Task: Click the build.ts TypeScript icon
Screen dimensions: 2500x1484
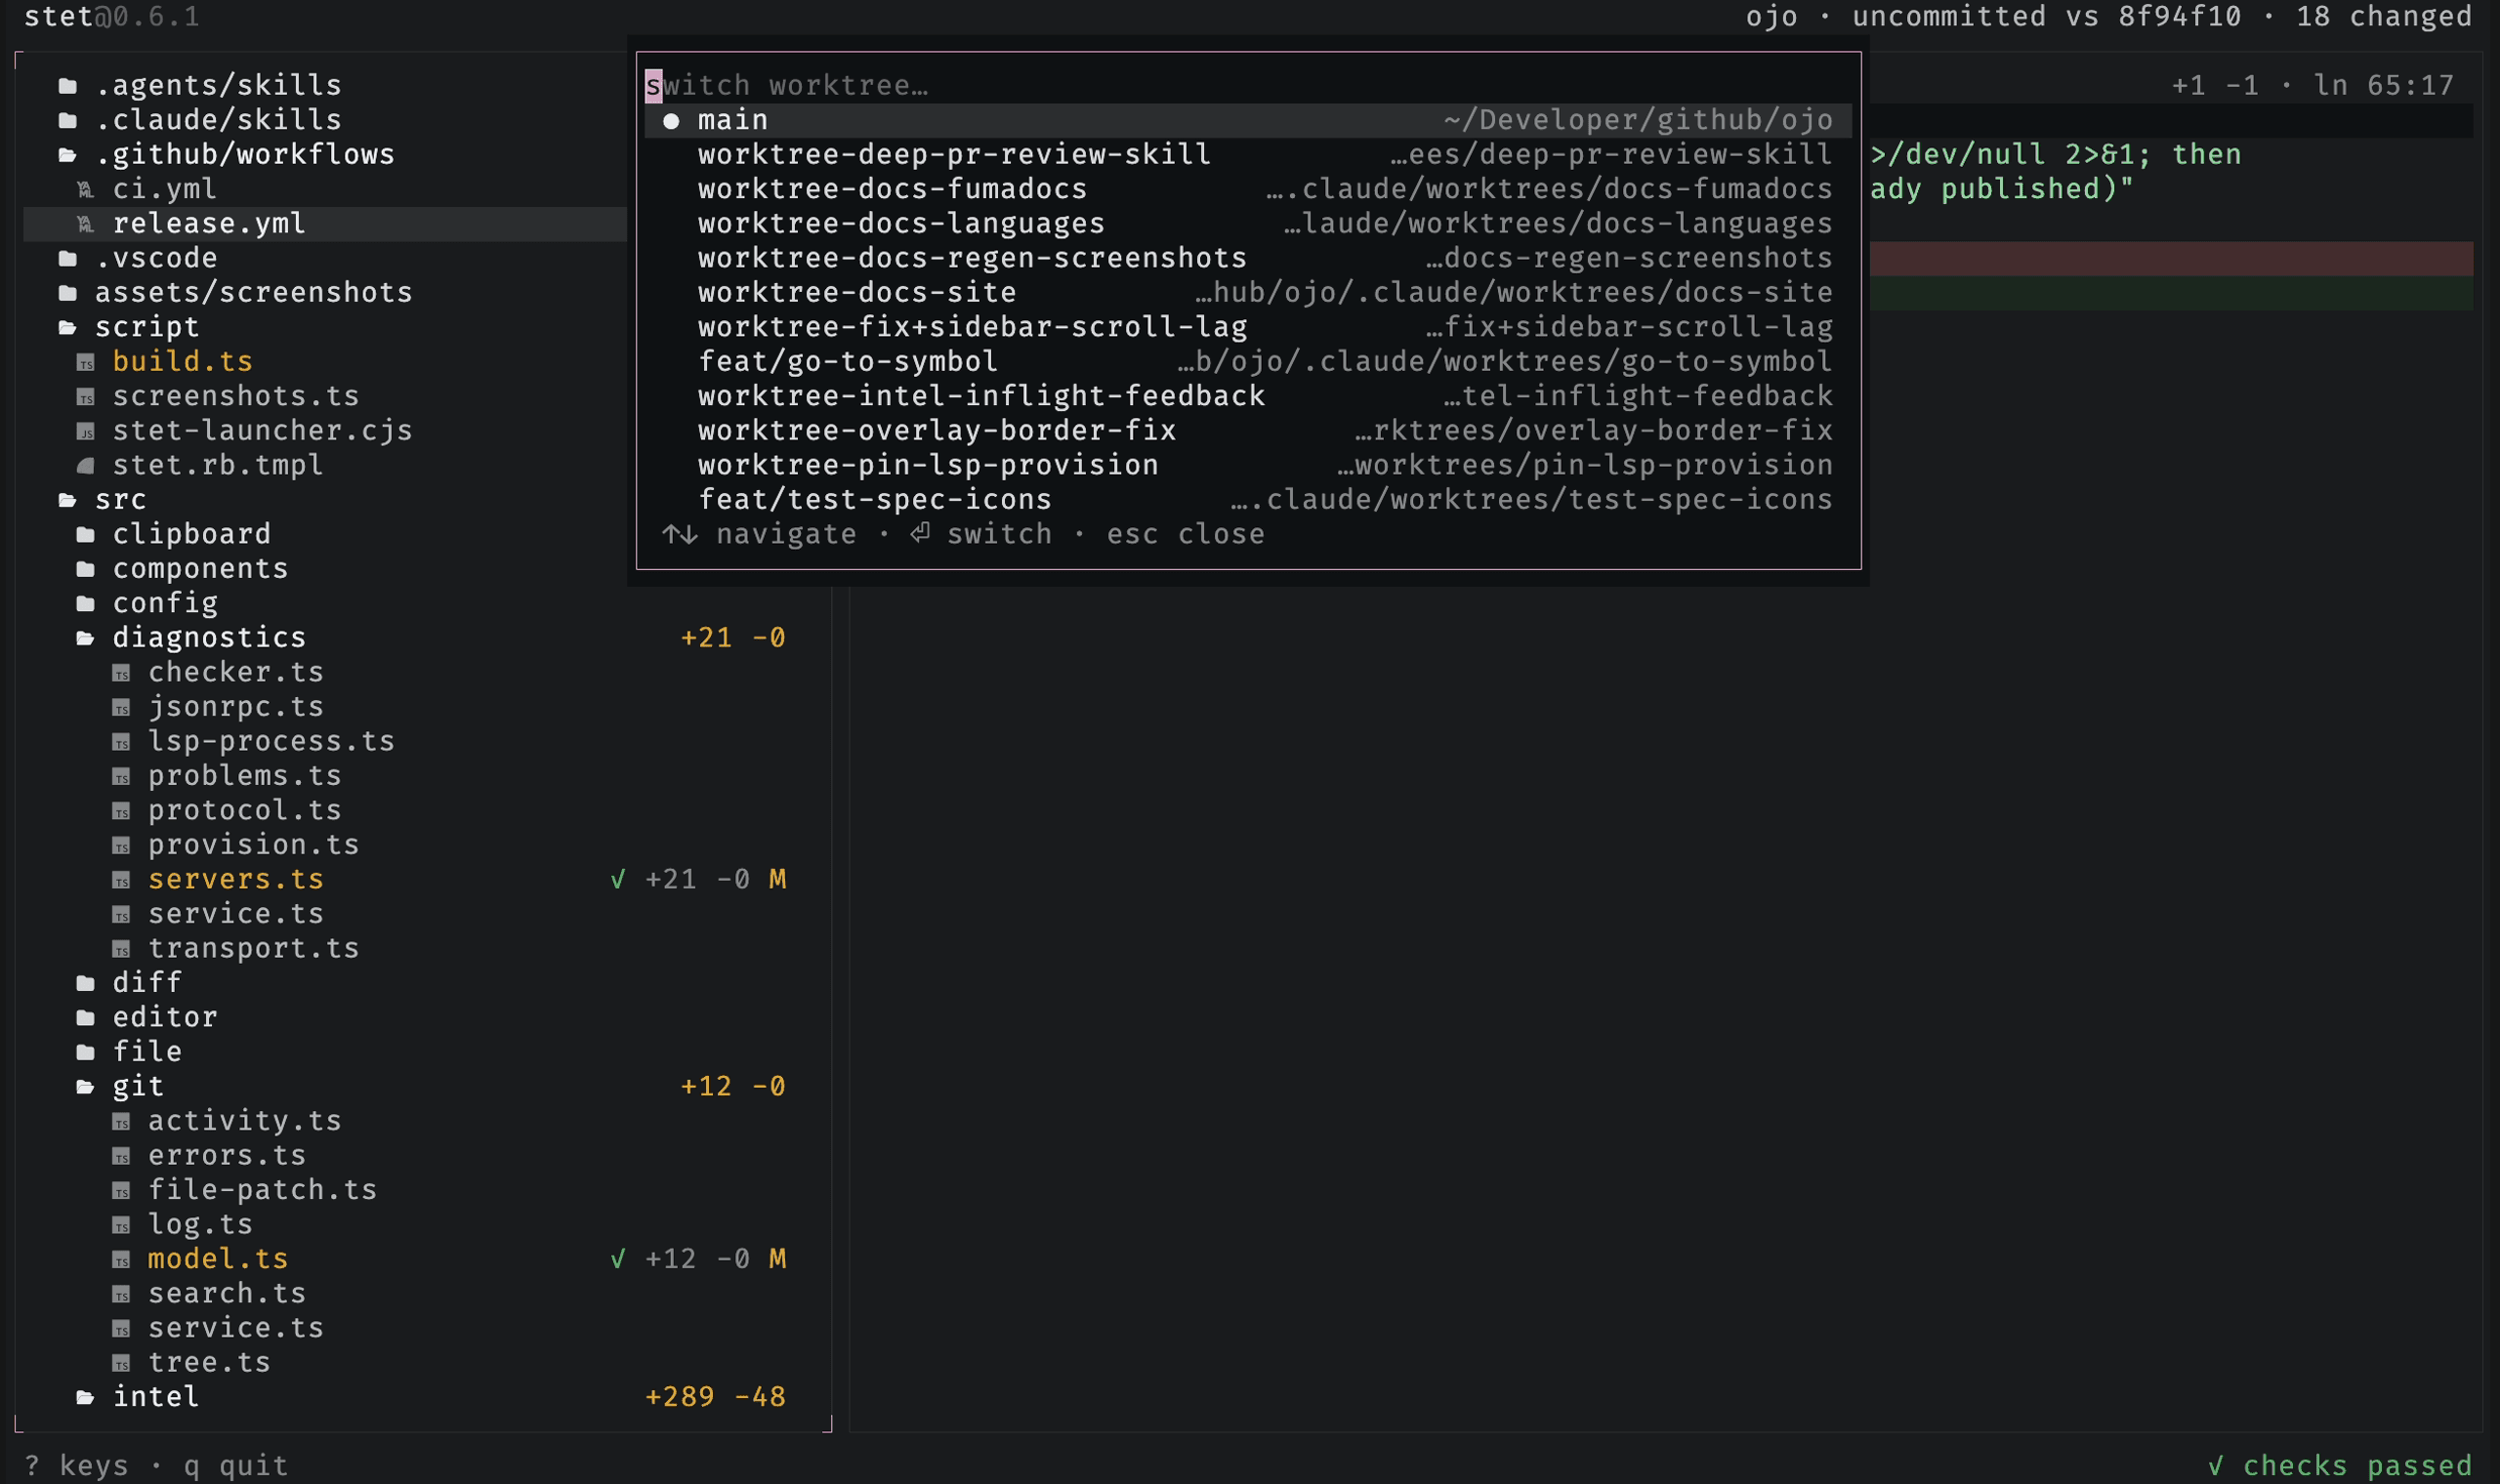Action: [x=86, y=362]
